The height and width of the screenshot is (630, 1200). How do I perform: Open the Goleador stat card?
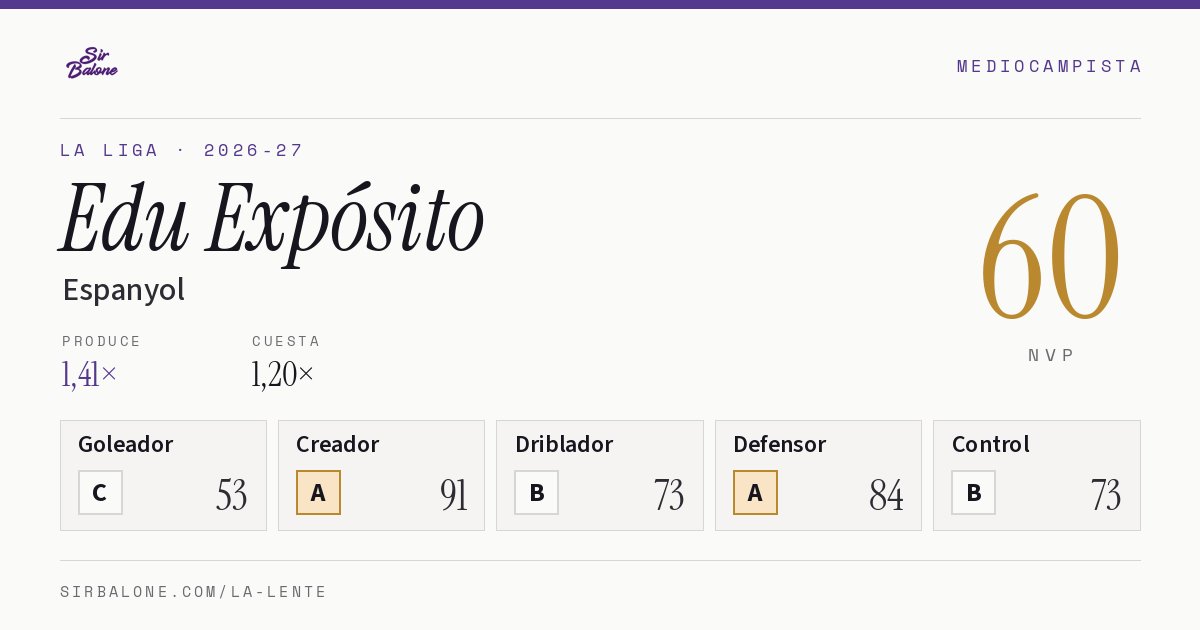pos(163,475)
